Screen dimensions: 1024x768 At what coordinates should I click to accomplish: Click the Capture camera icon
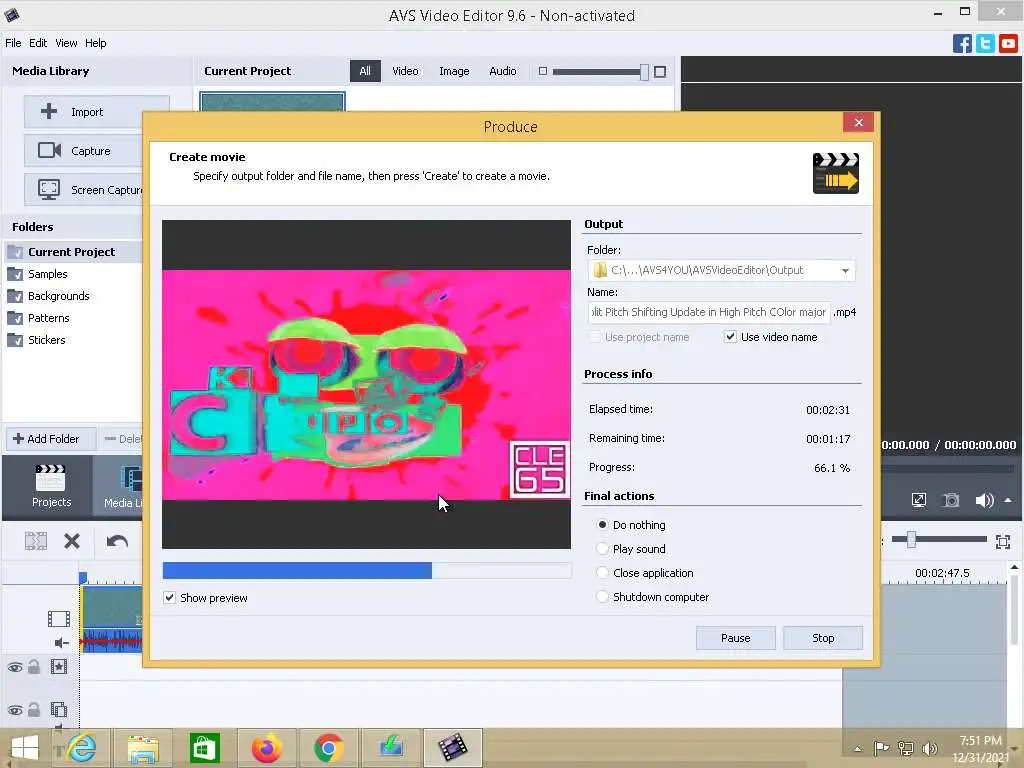click(x=49, y=150)
